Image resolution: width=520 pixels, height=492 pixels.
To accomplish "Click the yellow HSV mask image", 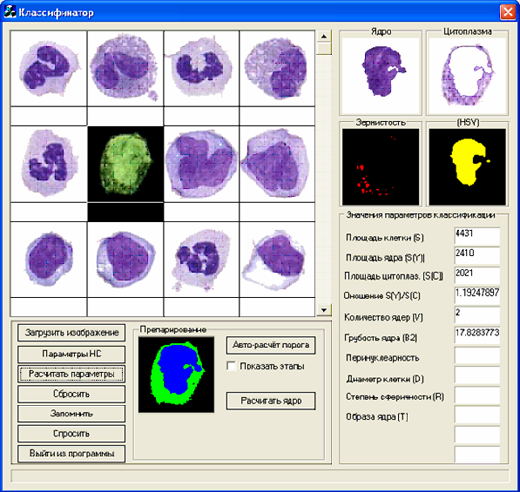I will pyautogui.click(x=467, y=167).
